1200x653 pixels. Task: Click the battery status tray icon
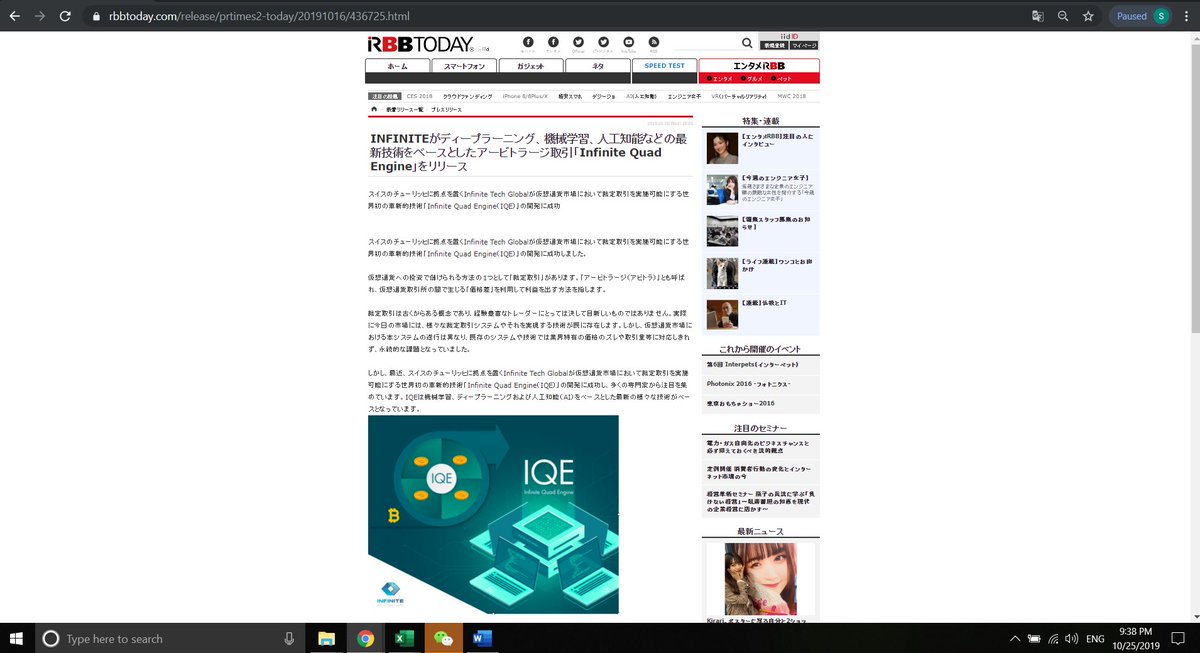[x=1034, y=638]
